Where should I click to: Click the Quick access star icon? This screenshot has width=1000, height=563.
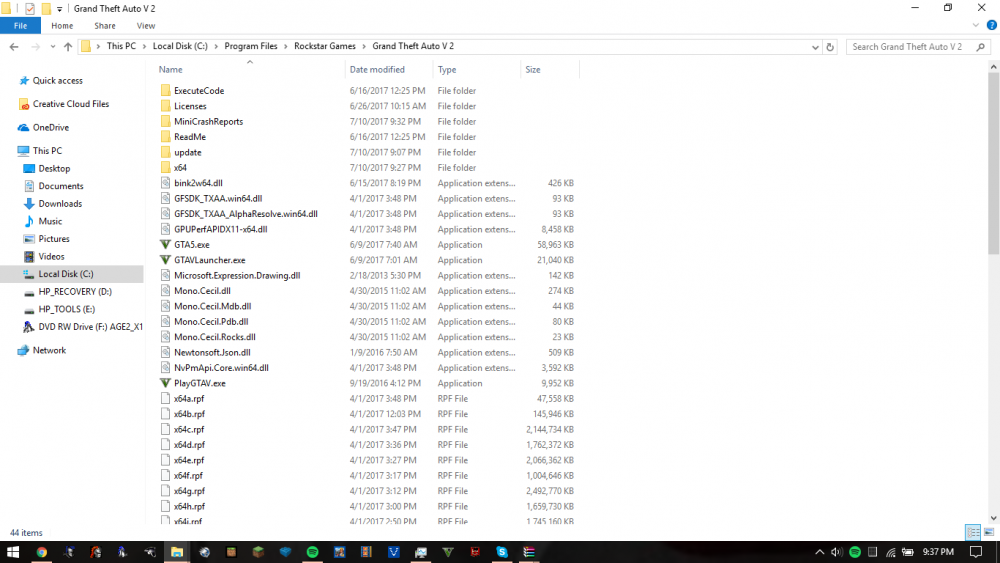24,80
